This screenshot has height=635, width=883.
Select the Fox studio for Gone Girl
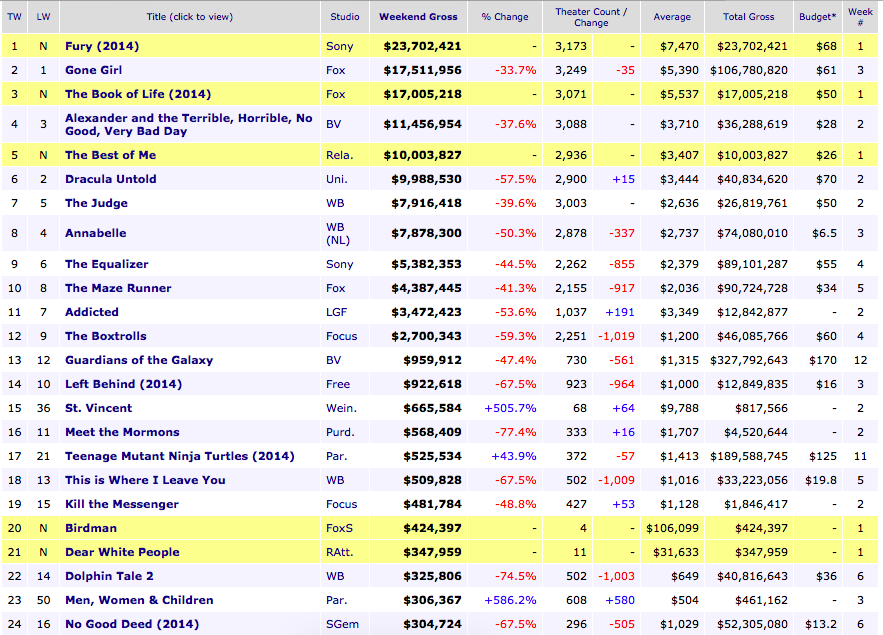point(336,70)
